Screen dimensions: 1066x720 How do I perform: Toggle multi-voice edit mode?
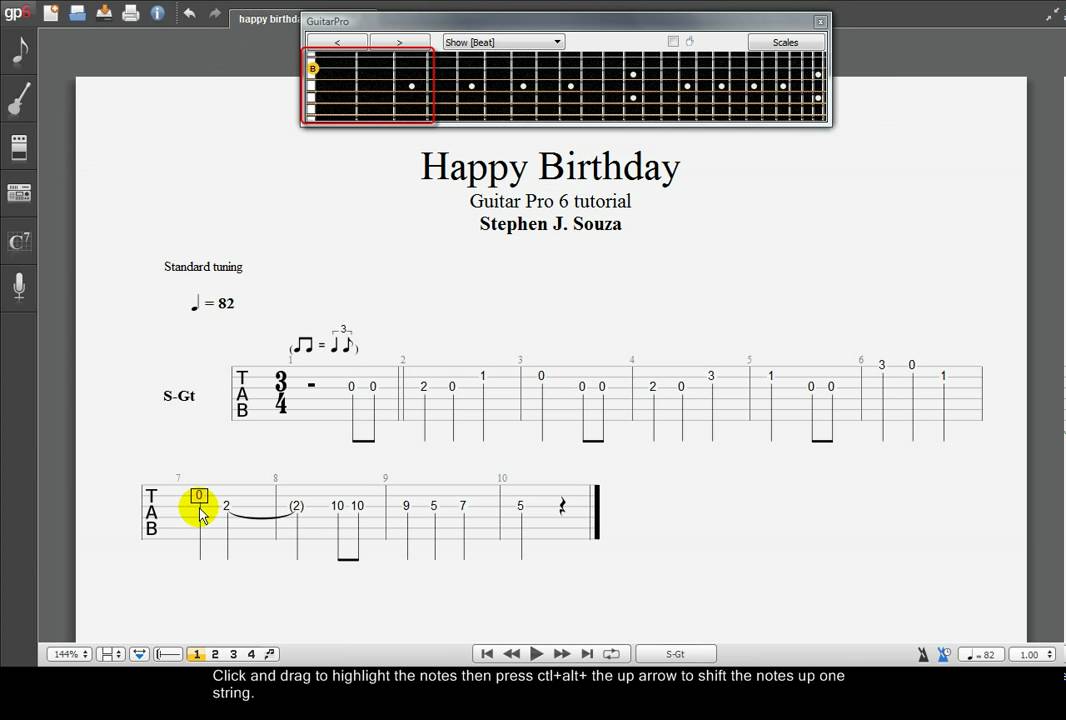point(270,654)
